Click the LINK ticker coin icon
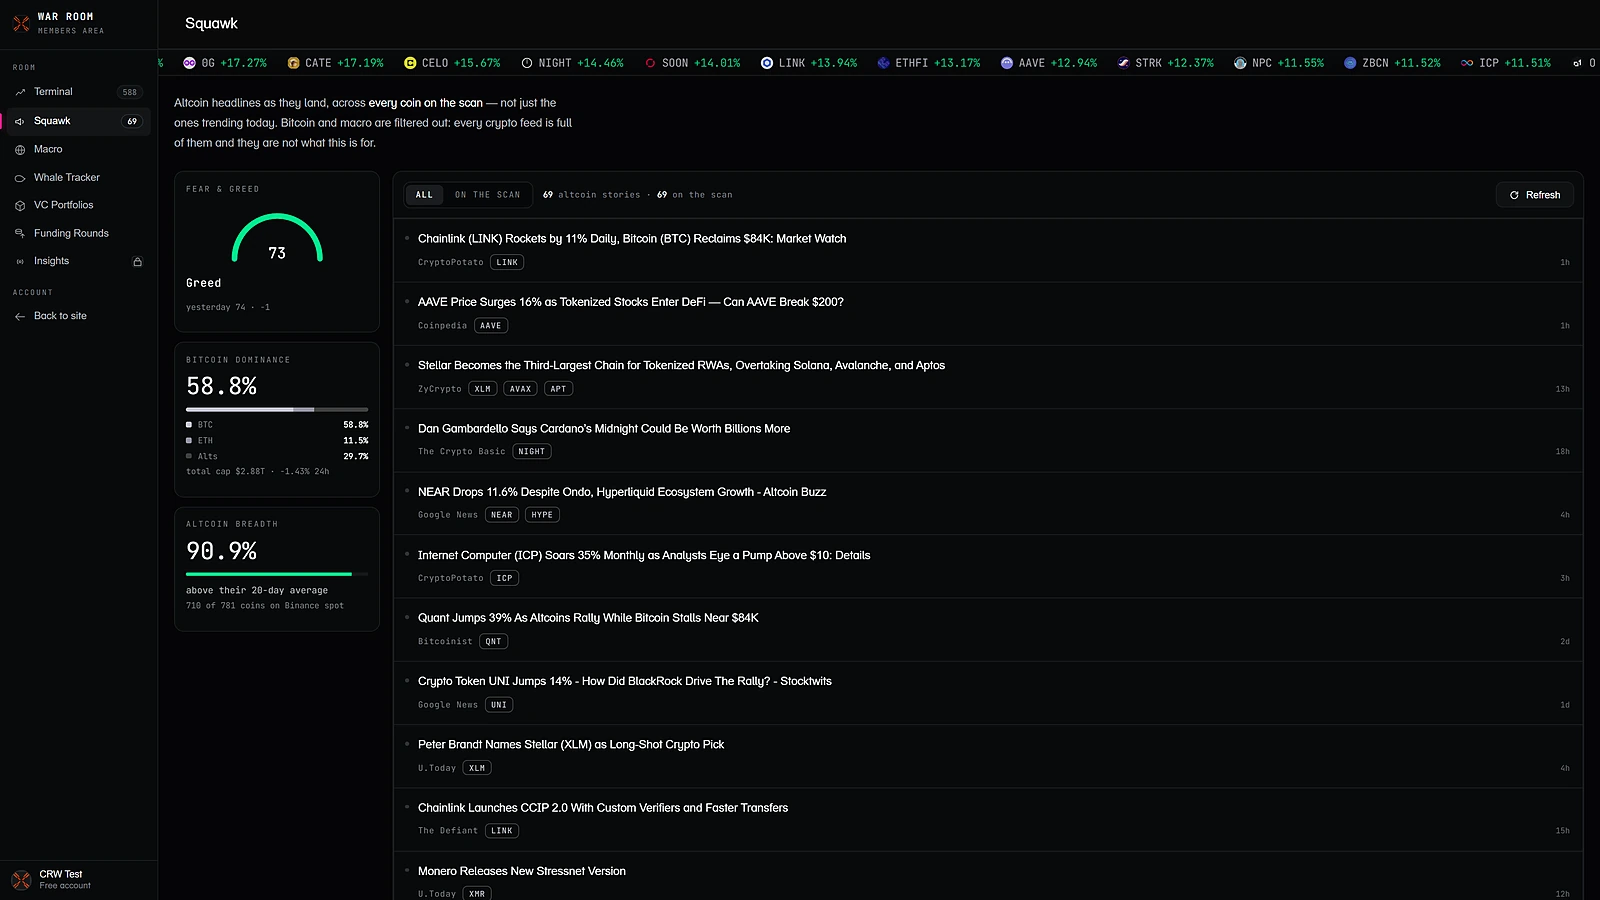This screenshot has width=1600, height=900. click(767, 63)
